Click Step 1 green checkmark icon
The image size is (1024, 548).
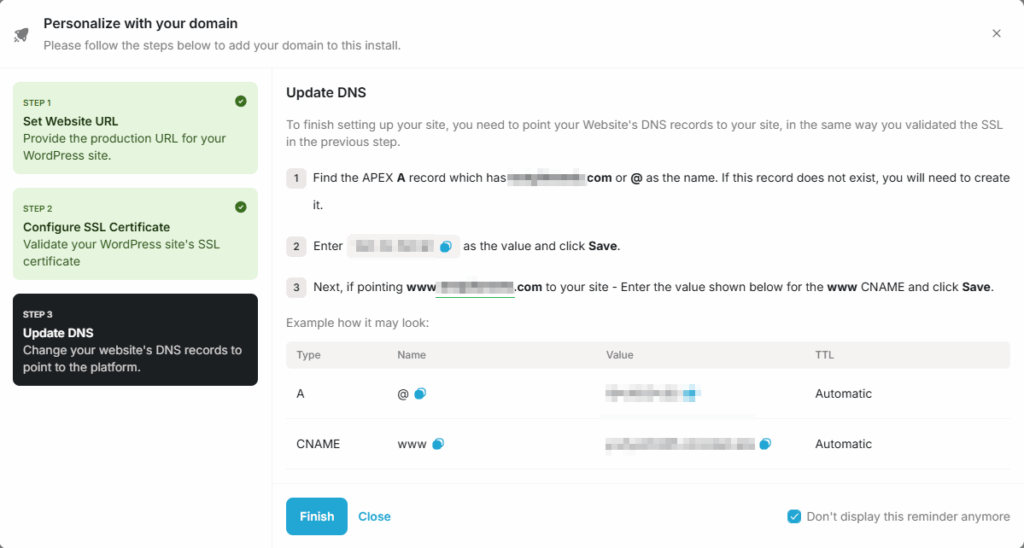[x=241, y=101]
